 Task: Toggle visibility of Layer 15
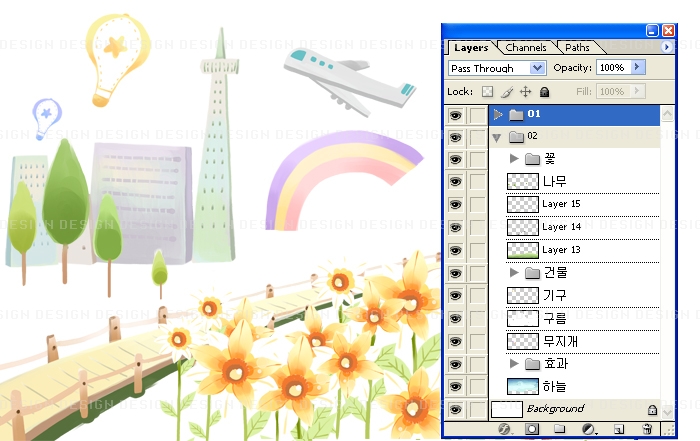point(455,204)
